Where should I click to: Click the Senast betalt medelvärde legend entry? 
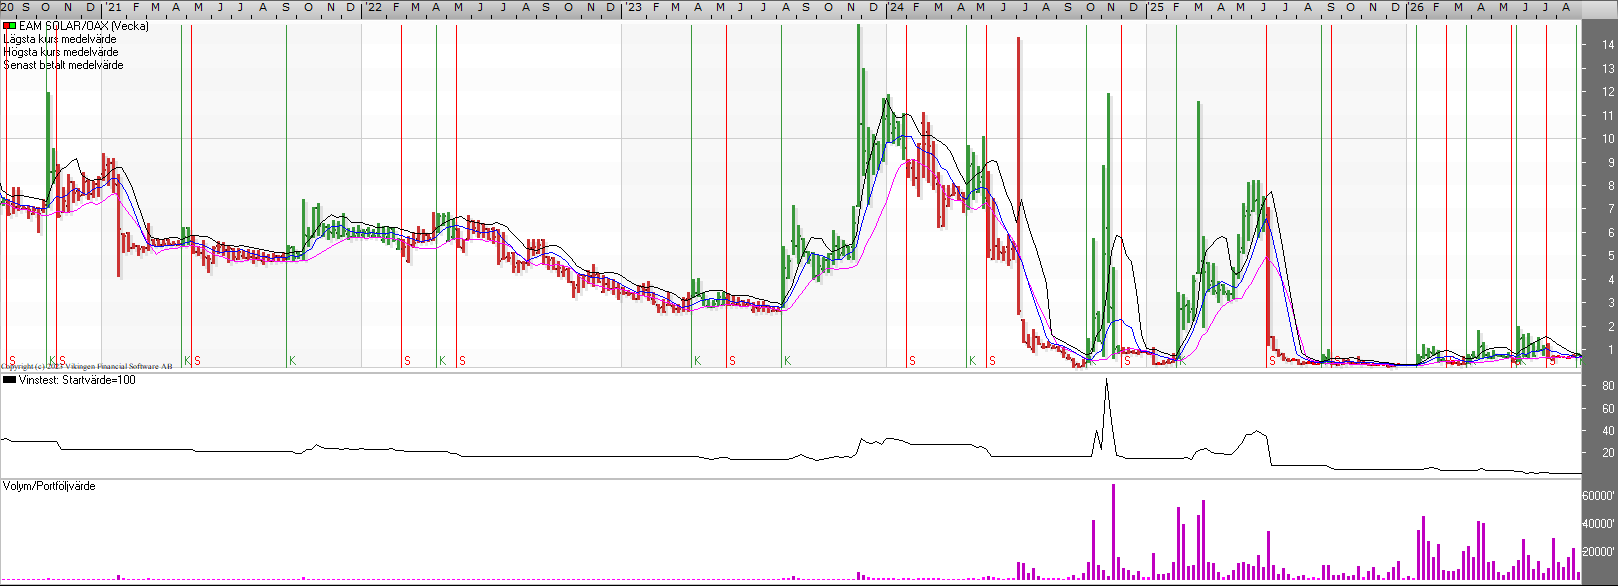click(x=64, y=65)
